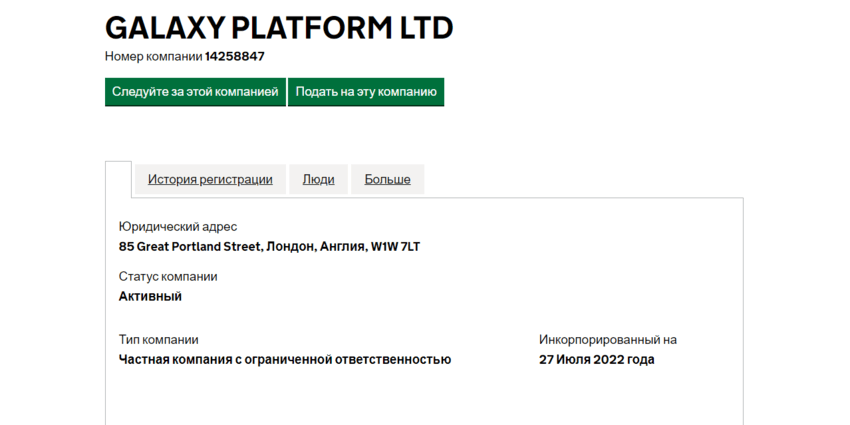Click the "Юридический адрес" label
The image size is (850, 425).
tap(178, 227)
